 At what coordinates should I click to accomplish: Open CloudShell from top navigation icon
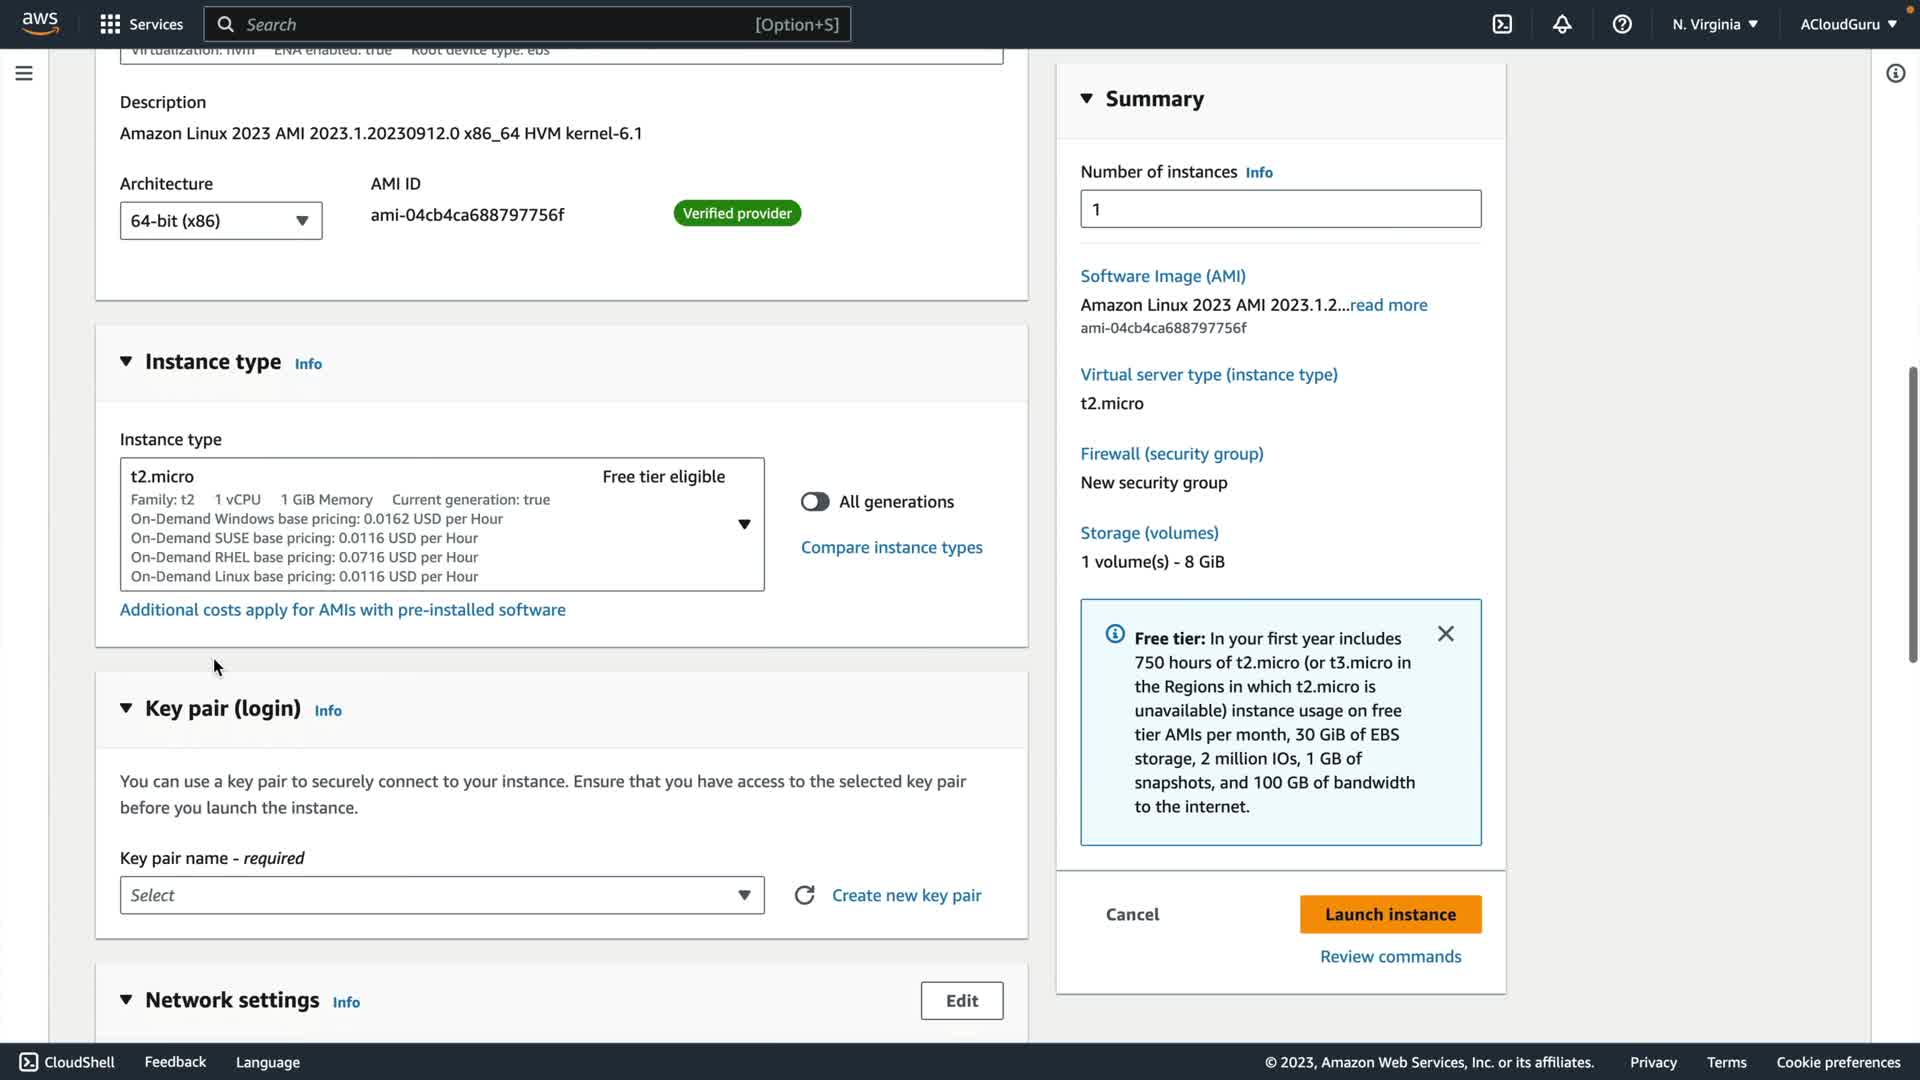click(1502, 24)
